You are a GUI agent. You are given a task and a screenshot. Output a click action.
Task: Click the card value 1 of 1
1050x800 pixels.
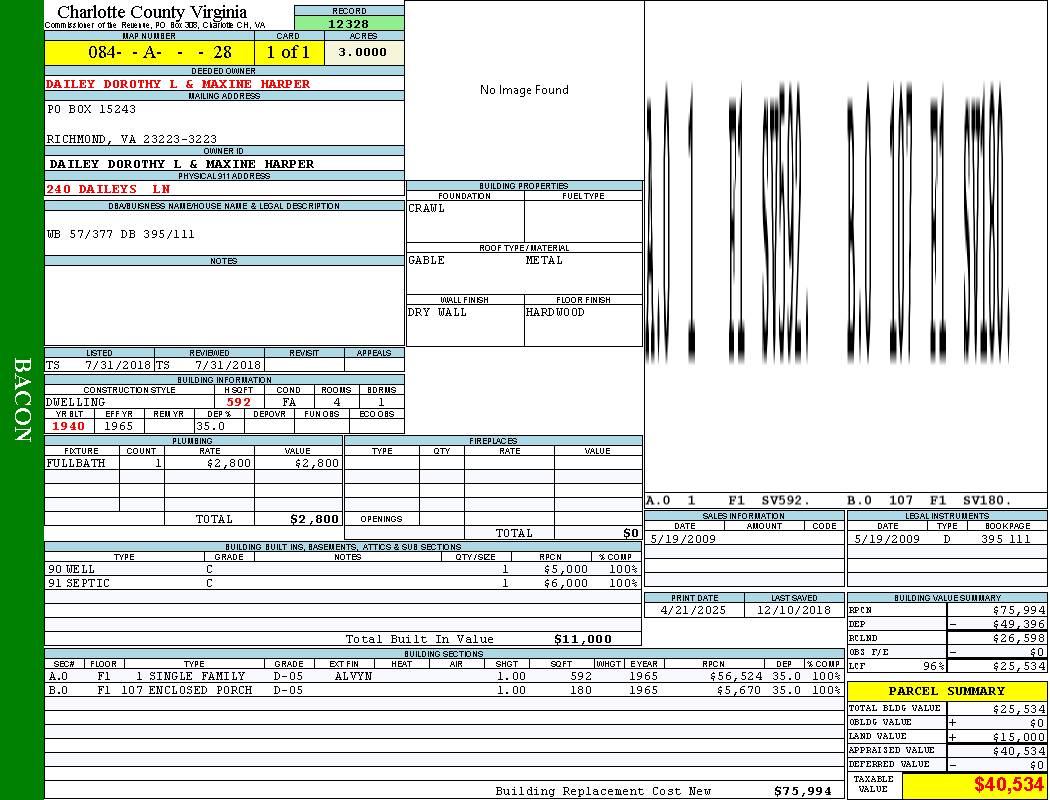coord(288,52)
